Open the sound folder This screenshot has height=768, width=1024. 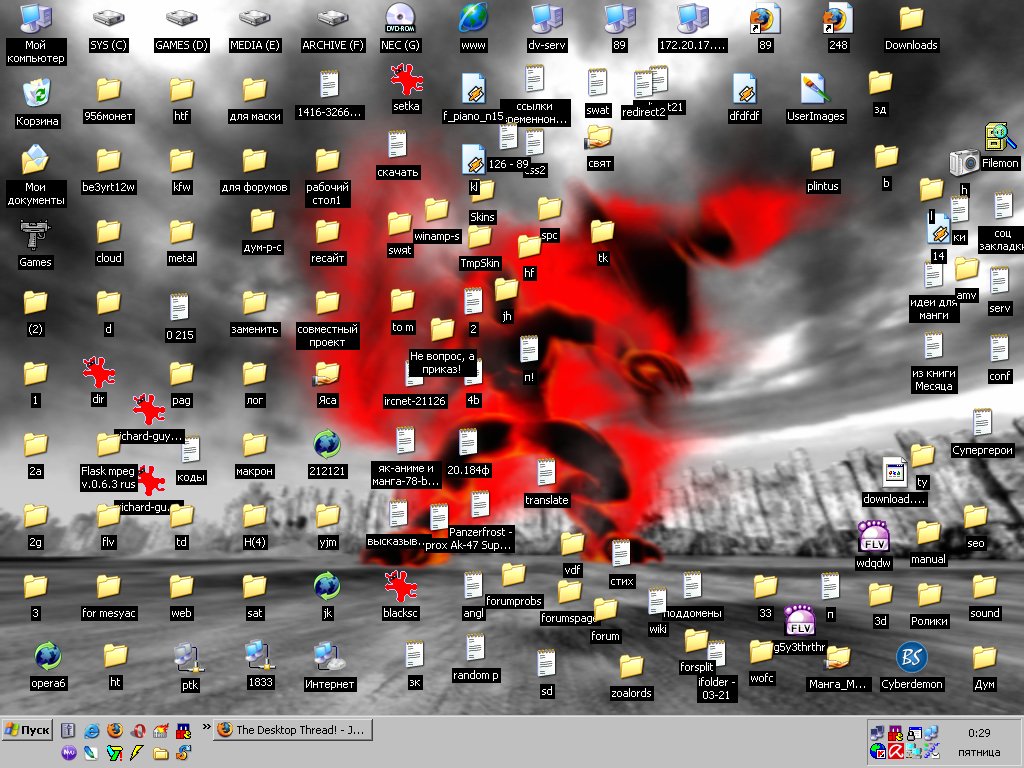tap(984, 597)
